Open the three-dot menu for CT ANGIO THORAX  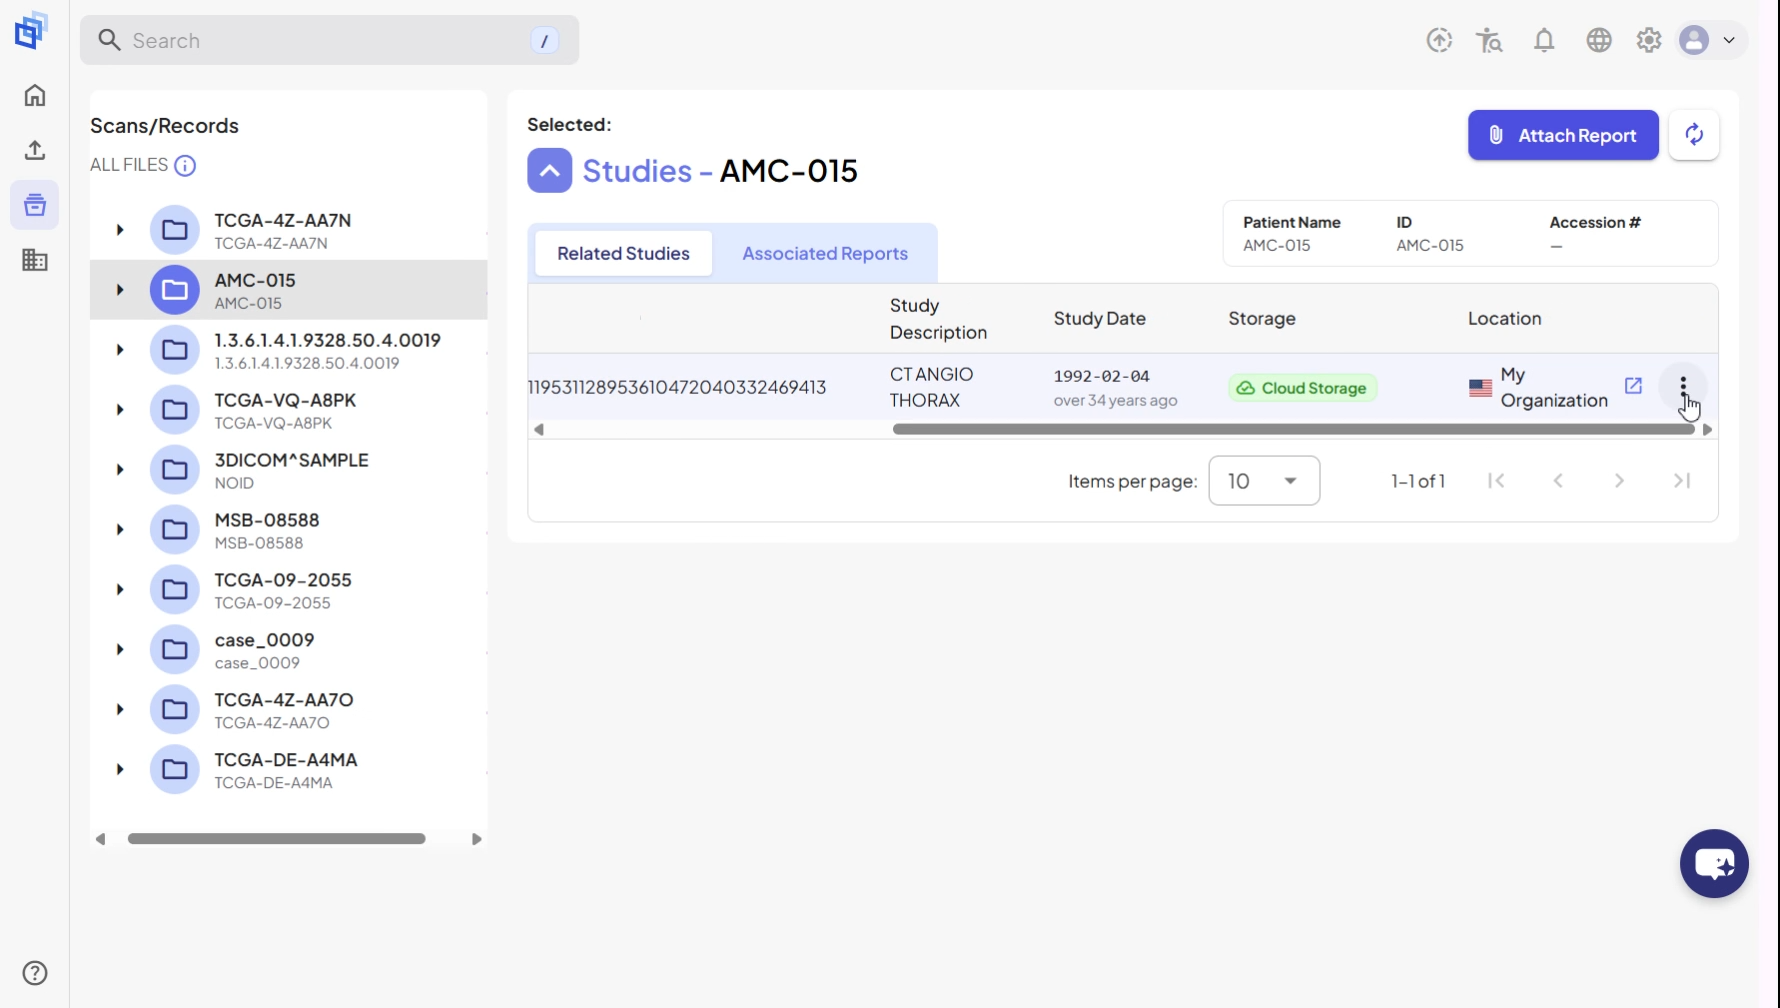pos(1683,386)
